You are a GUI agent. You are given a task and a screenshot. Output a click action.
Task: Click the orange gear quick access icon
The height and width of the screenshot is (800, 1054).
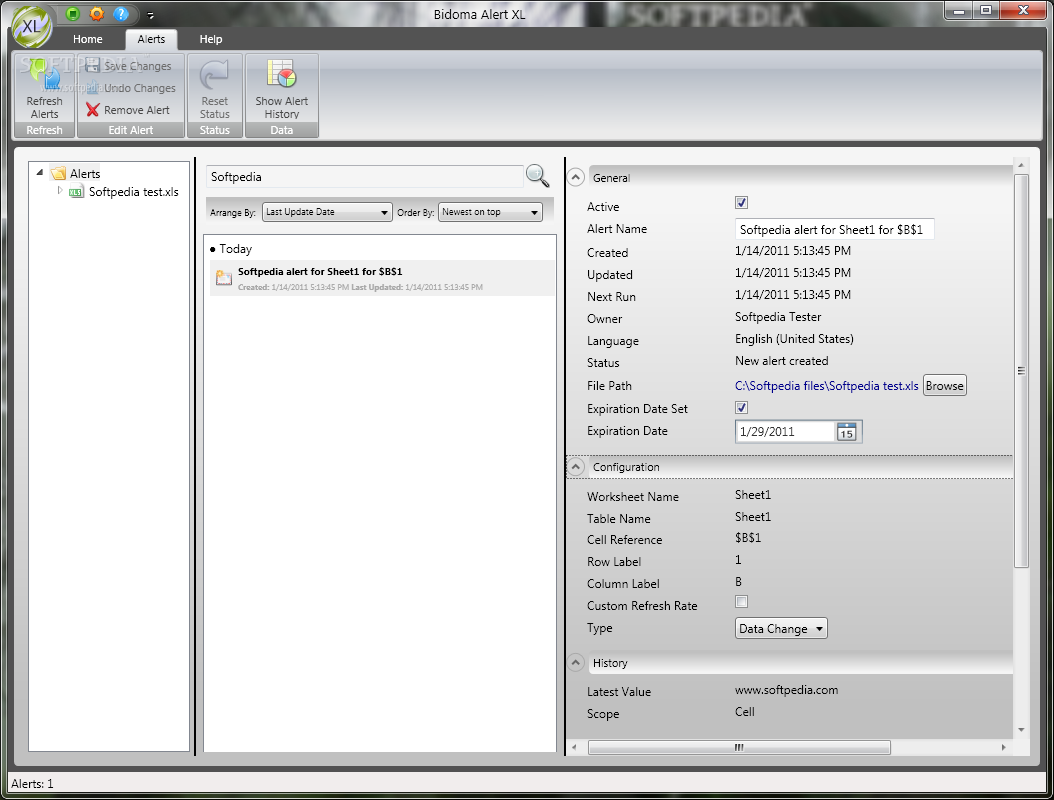pos(97,13)
